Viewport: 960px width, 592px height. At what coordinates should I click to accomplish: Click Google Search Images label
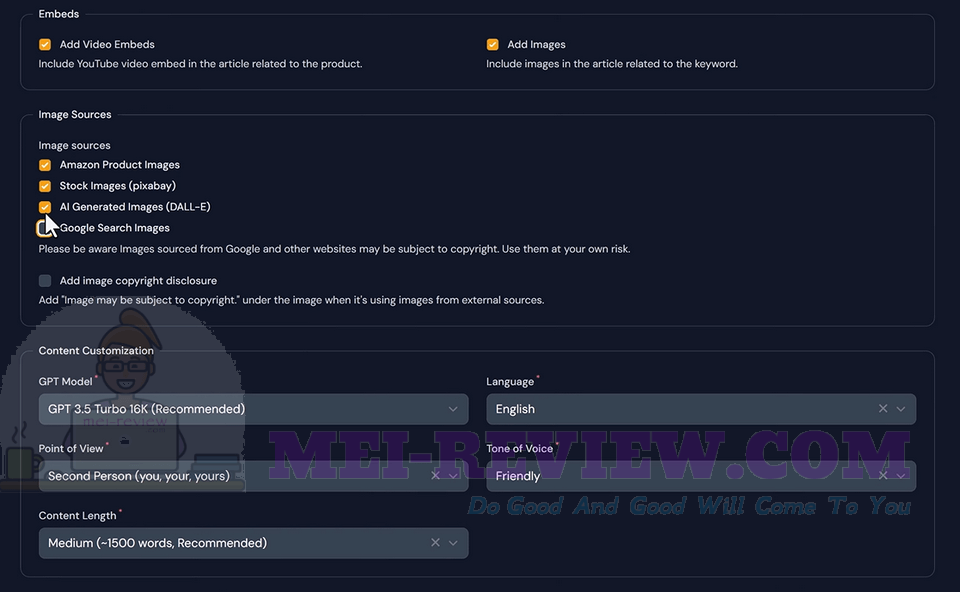tap(114, 228)
